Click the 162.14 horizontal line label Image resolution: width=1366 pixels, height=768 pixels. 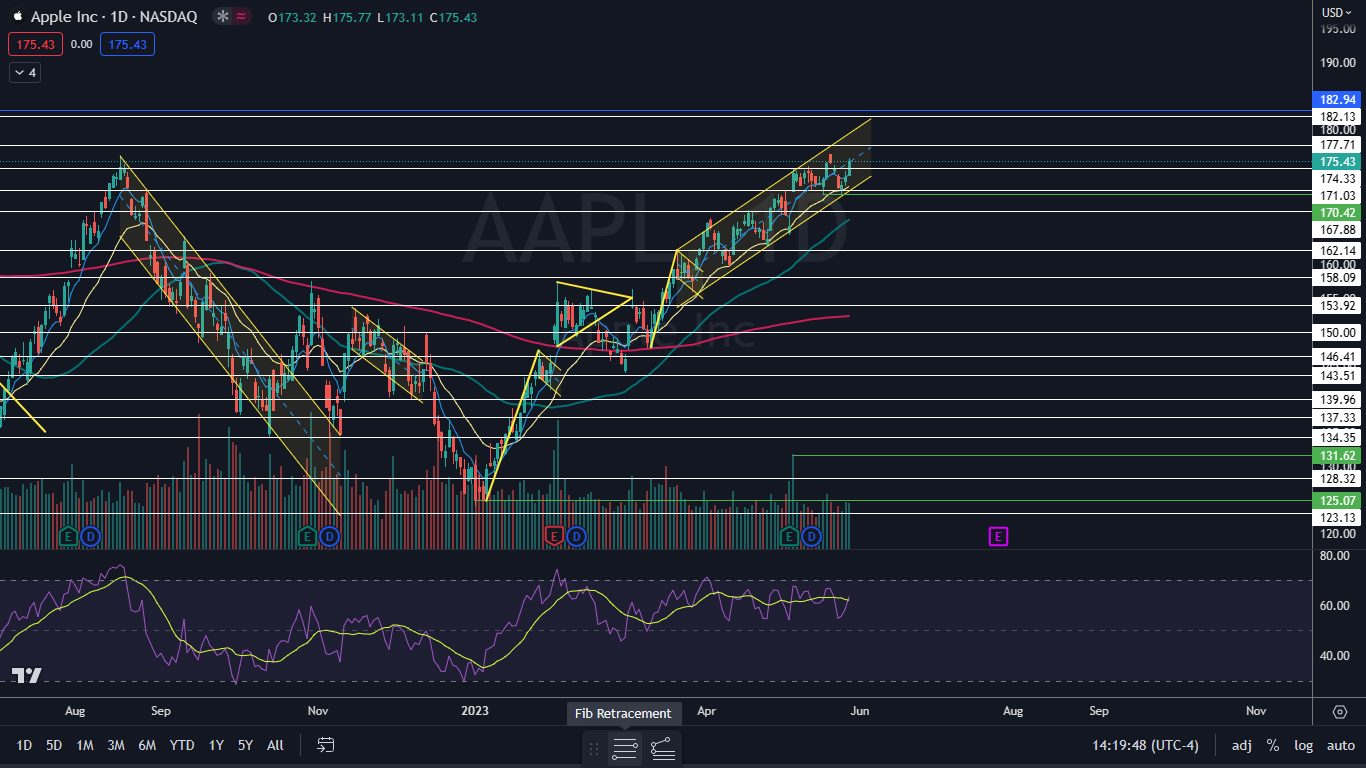click(1338, 250)
